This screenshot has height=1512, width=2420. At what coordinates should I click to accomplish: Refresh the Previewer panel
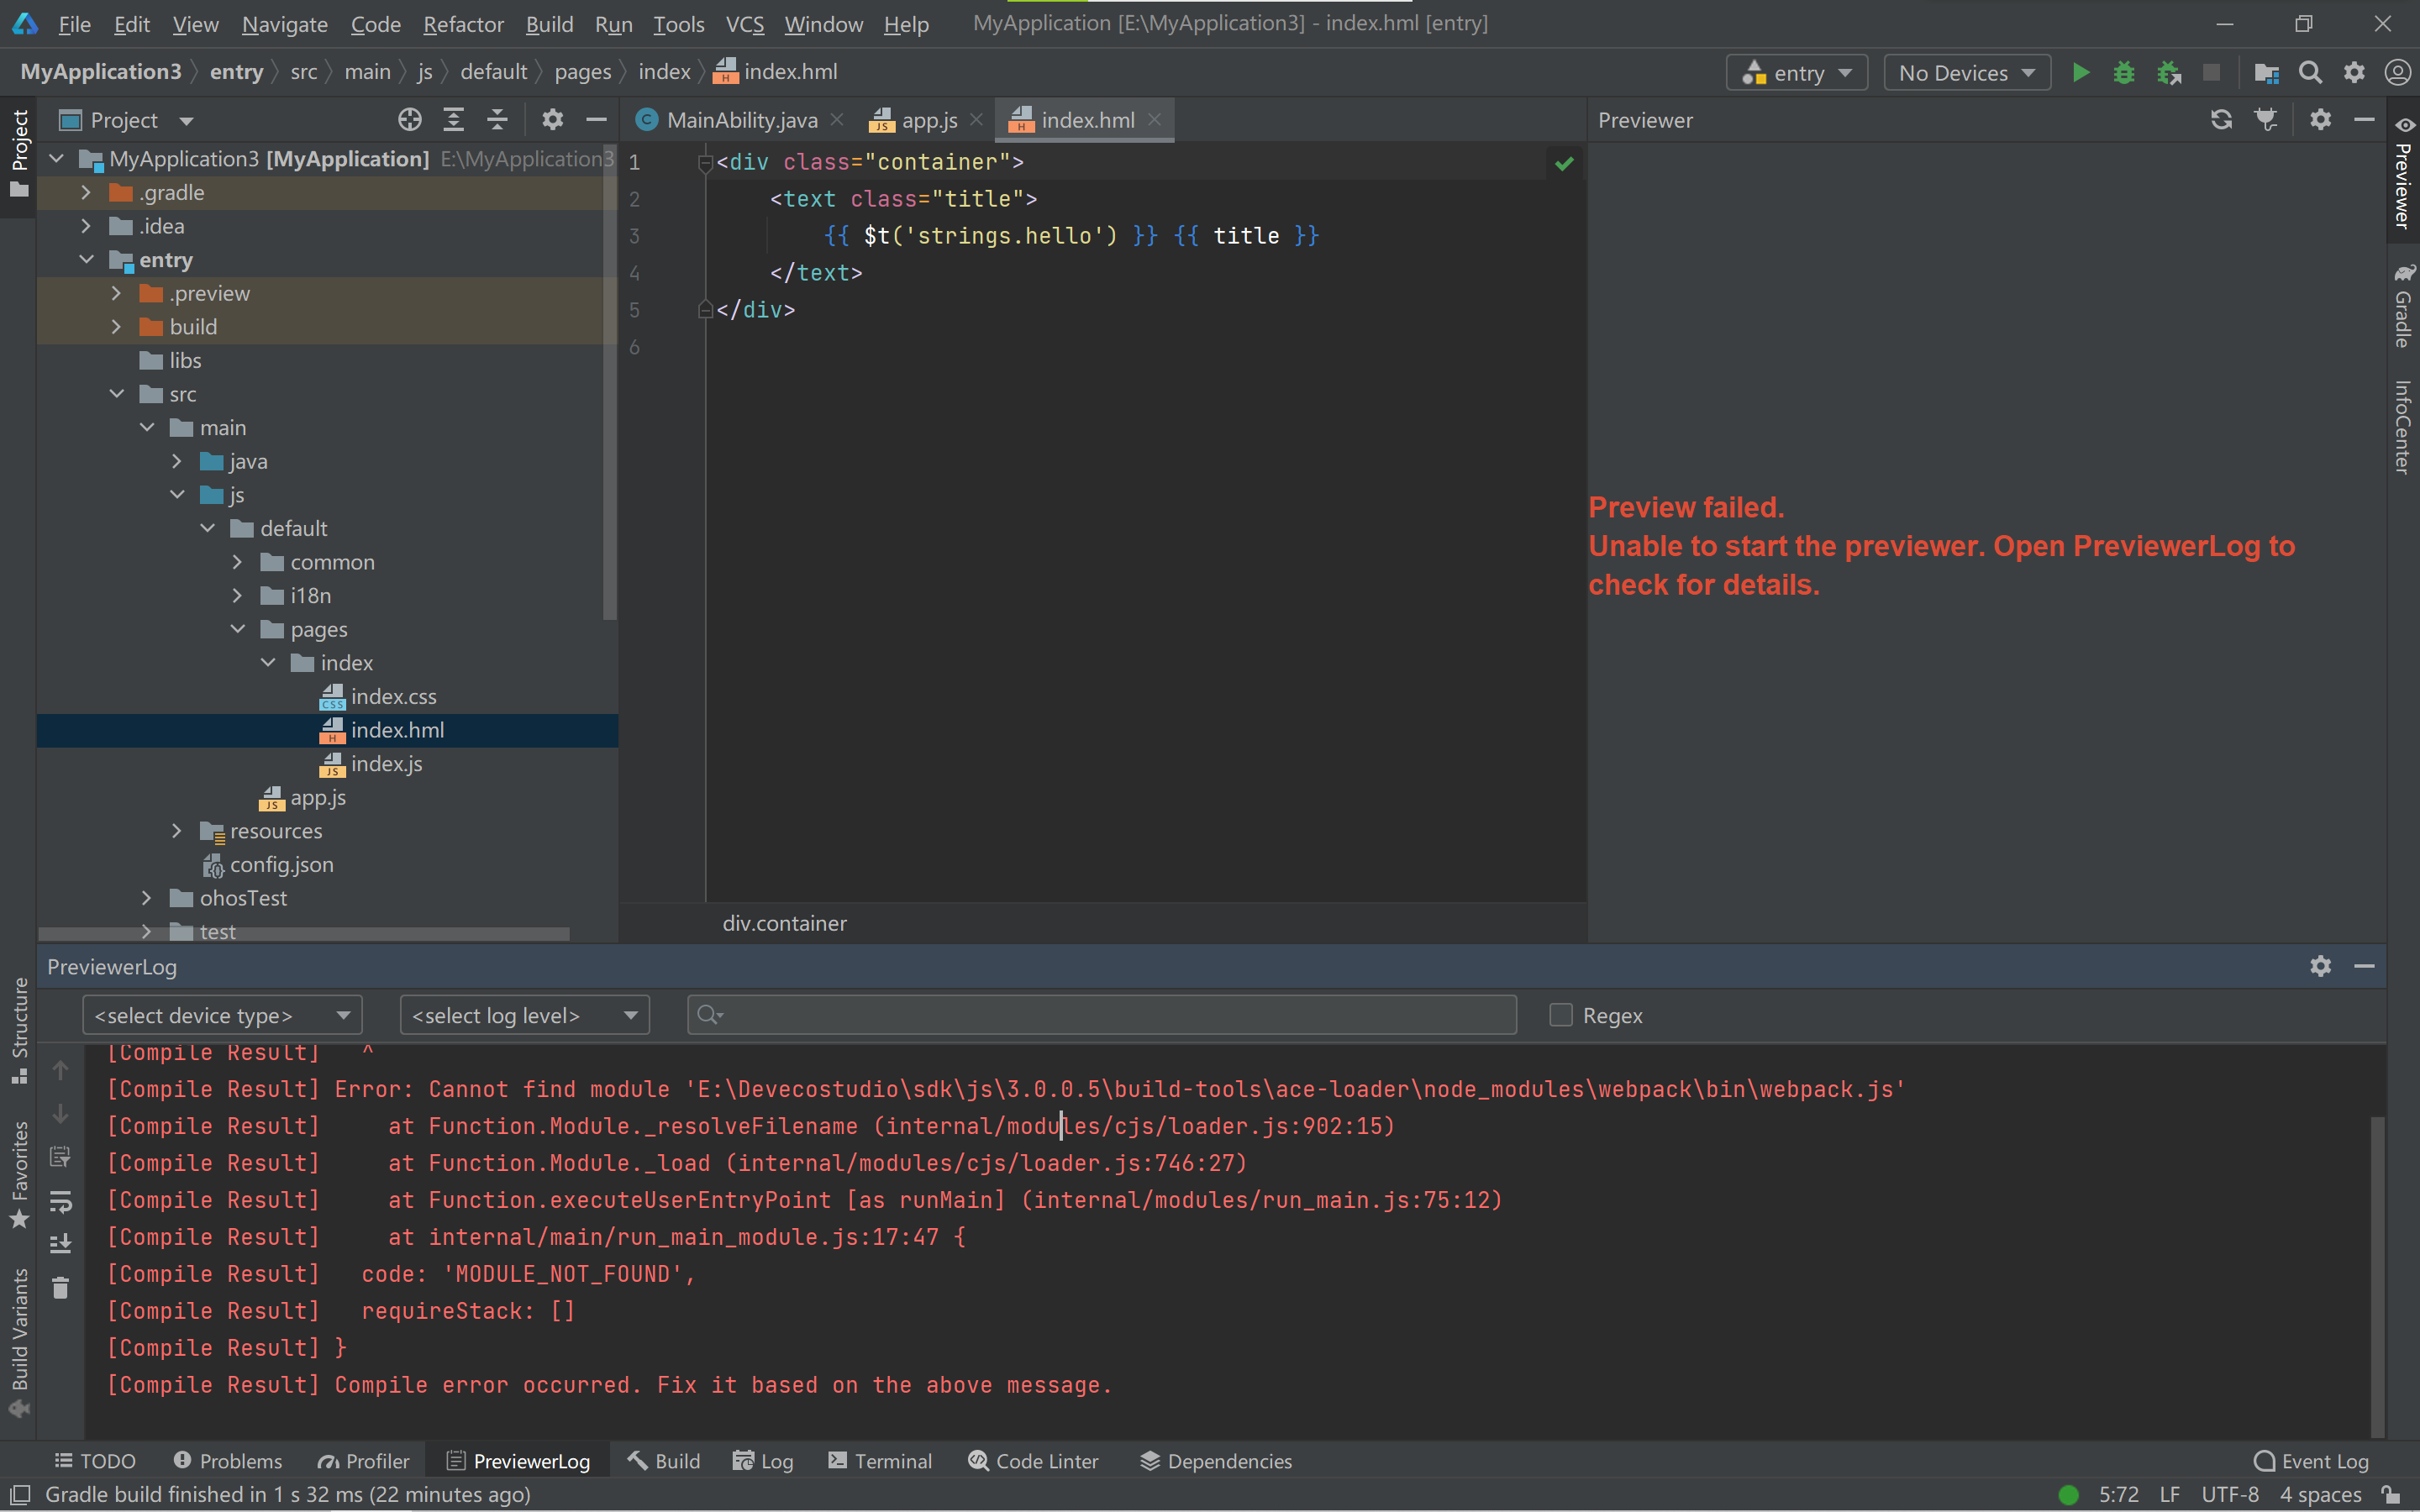[x=2221, y=120]
